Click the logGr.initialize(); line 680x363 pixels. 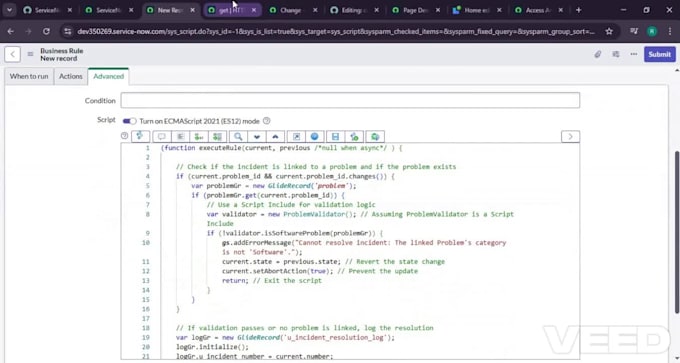pyautogui.click(x=212, y=347)
